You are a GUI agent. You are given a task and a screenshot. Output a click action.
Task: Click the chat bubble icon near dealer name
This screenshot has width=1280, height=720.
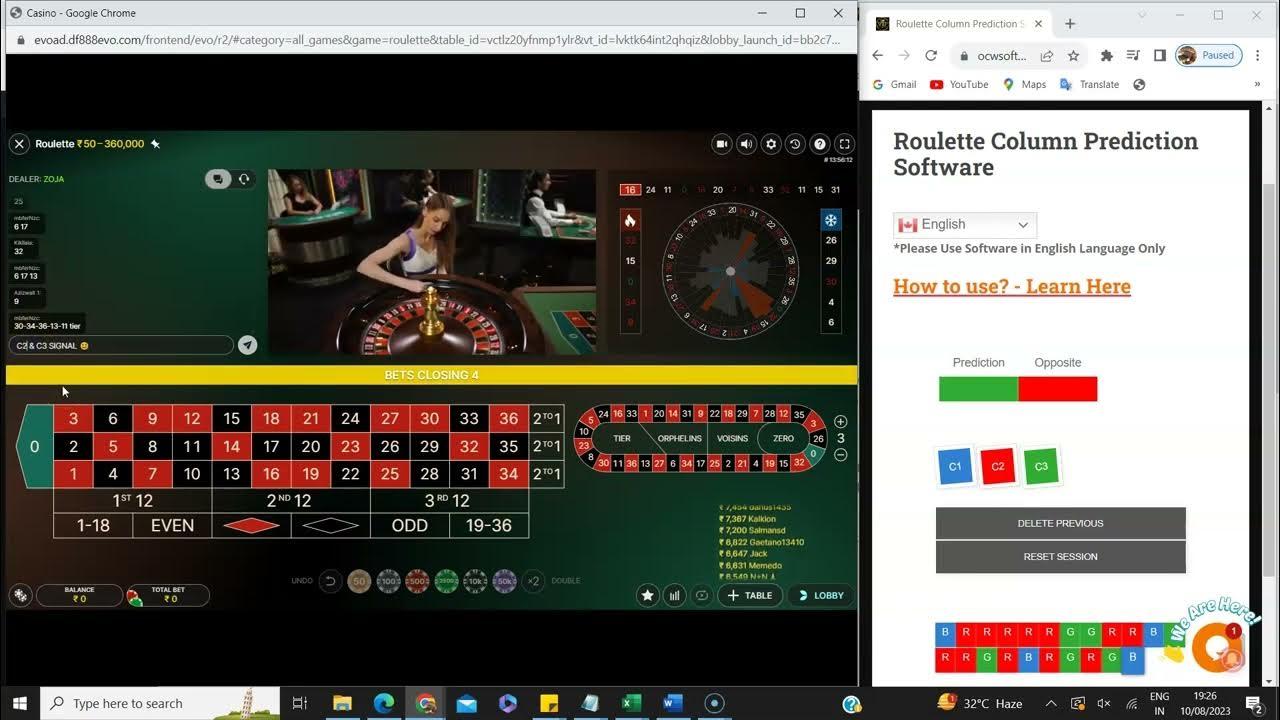(x=218, y=179)
